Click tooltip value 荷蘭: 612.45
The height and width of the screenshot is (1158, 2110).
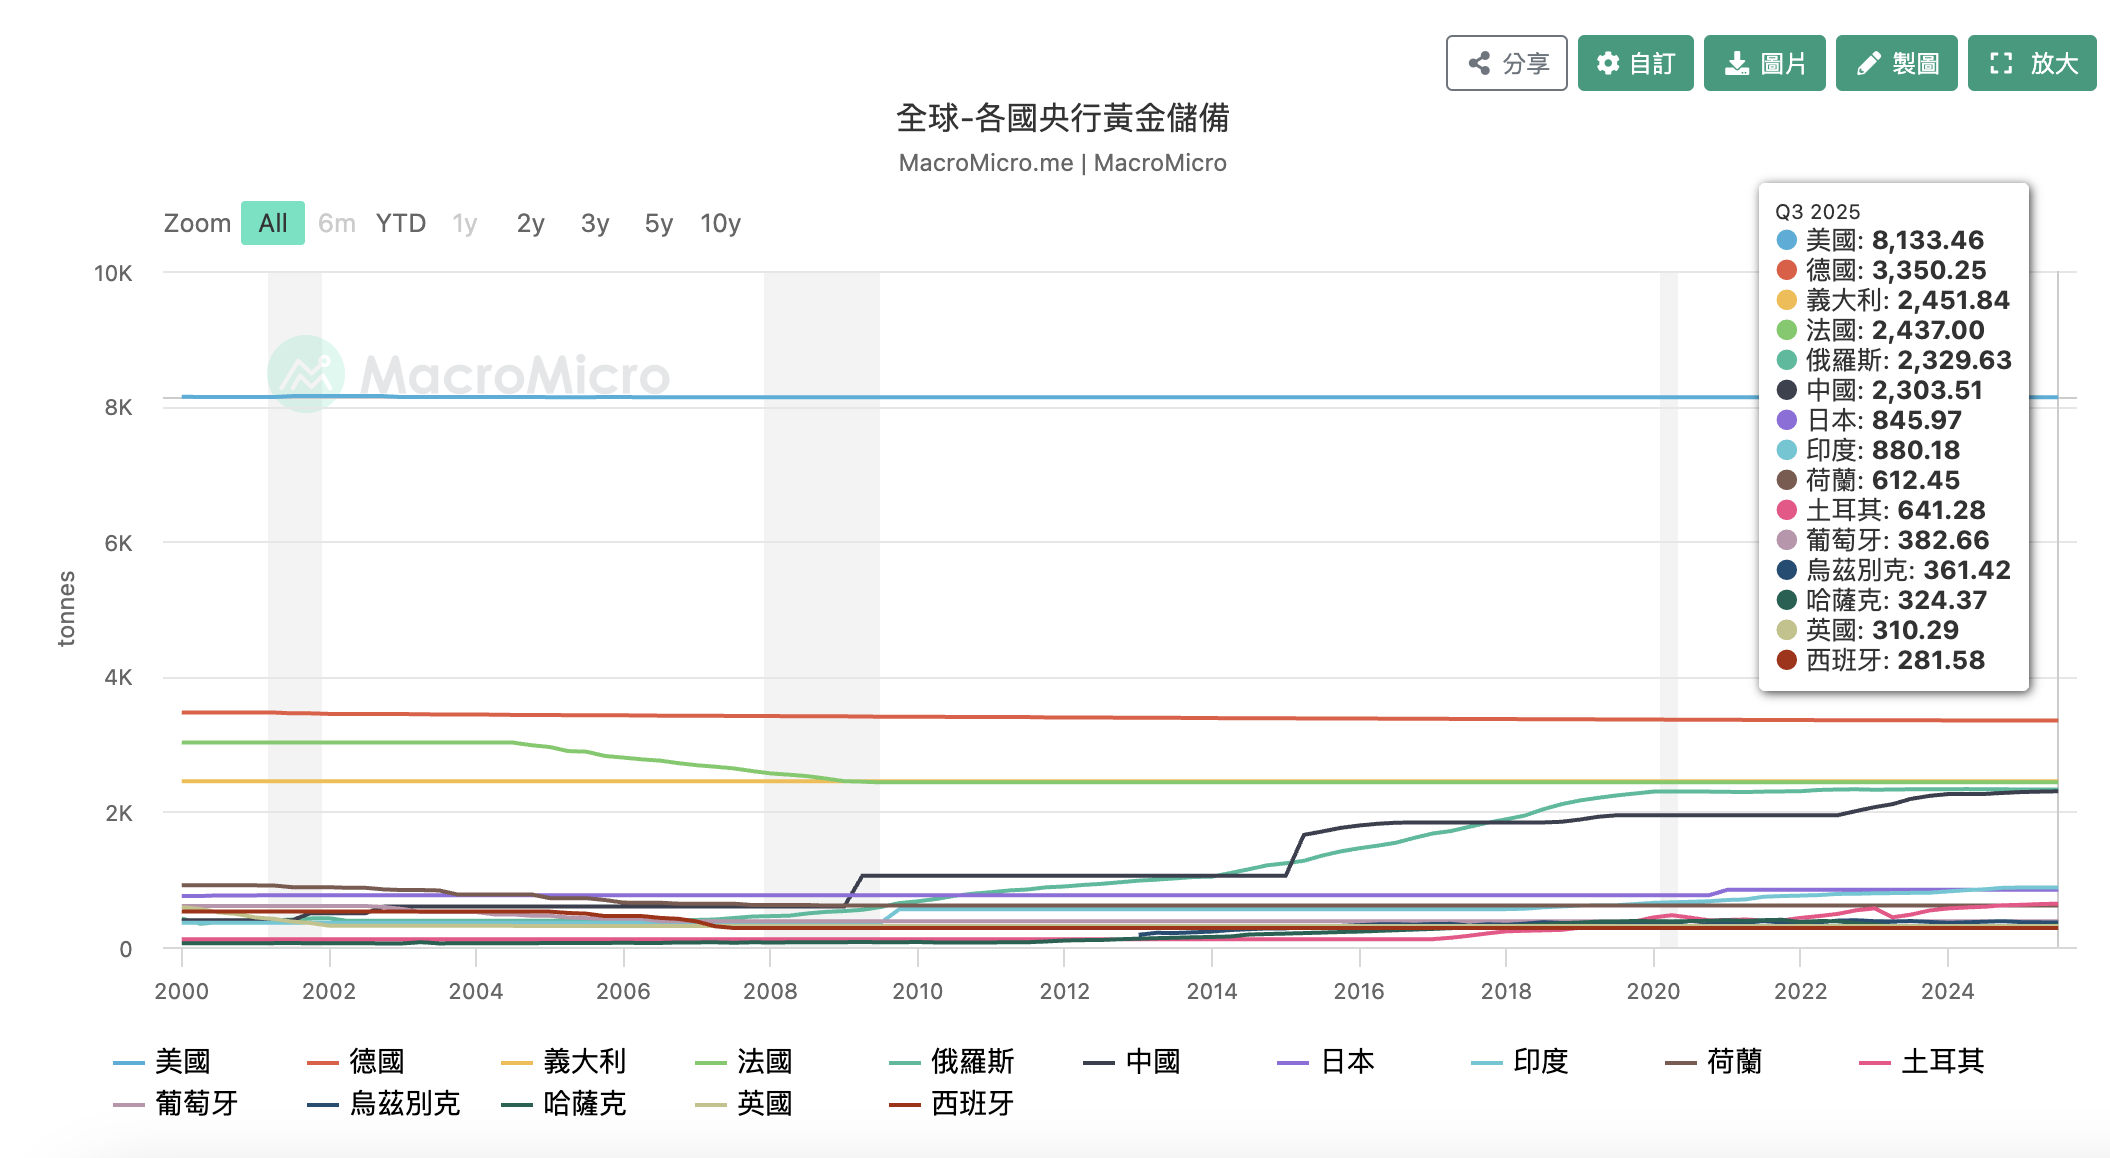(1868, 480)
